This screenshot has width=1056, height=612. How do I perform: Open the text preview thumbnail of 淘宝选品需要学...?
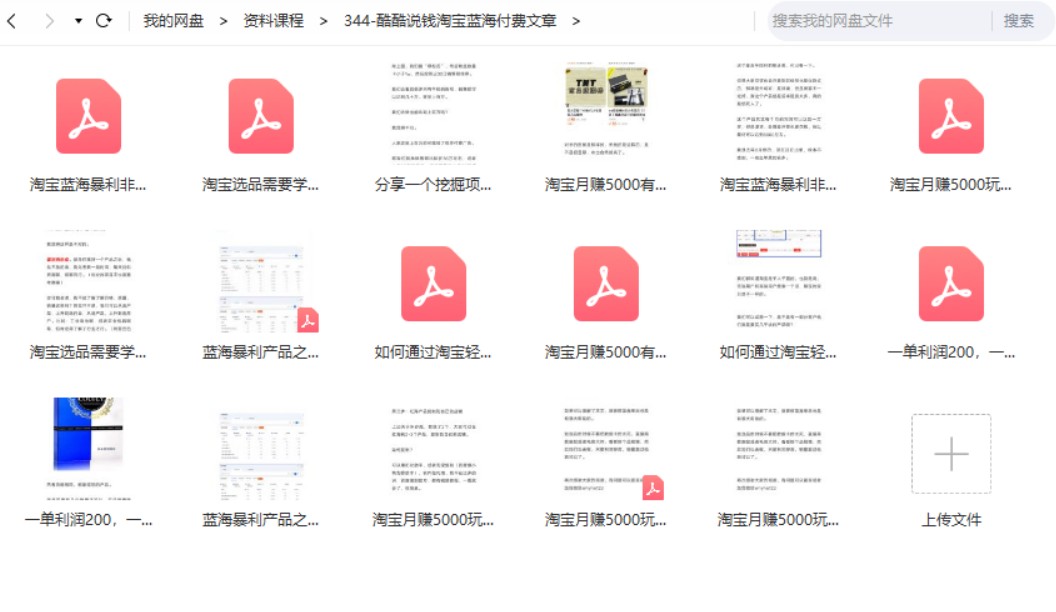pos(88,281)
